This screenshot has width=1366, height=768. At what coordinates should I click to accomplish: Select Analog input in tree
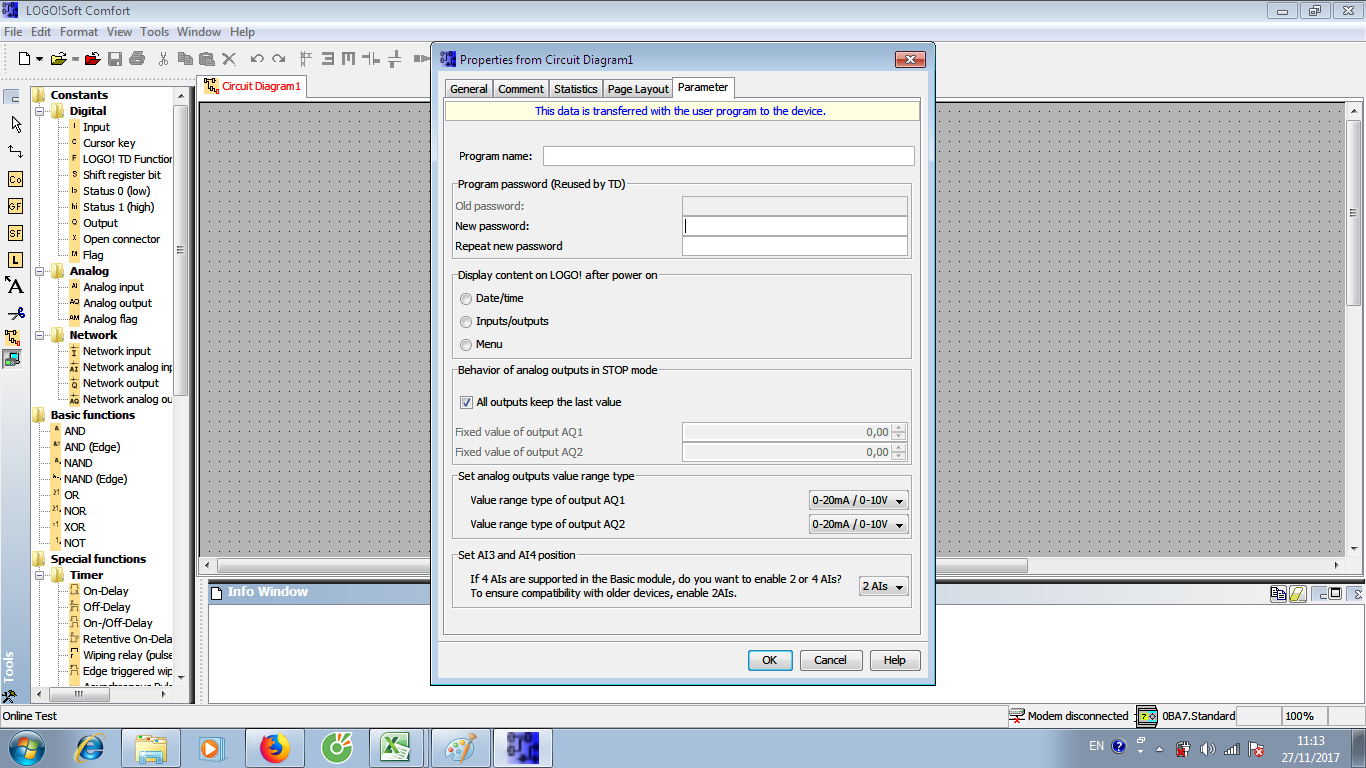pos(113,287)
